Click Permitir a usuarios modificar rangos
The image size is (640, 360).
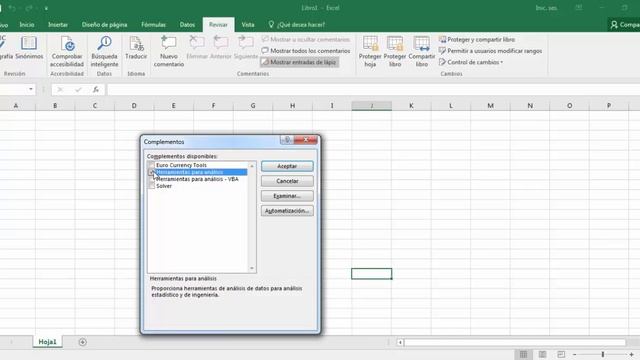[490, 51]
